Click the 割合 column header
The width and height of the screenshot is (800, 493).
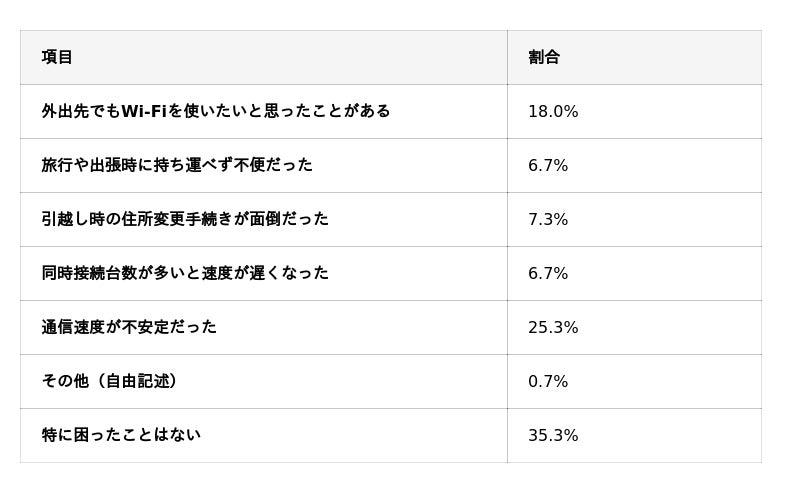click(x=543, y=57)
